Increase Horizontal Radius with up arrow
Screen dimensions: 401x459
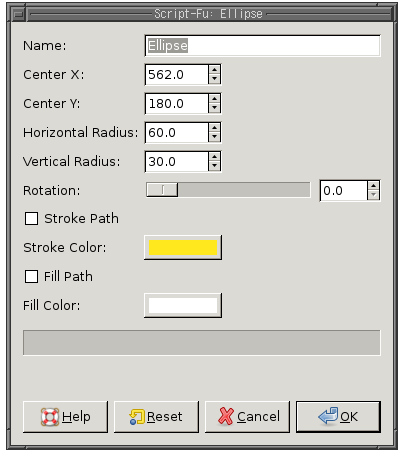[214, 128]
